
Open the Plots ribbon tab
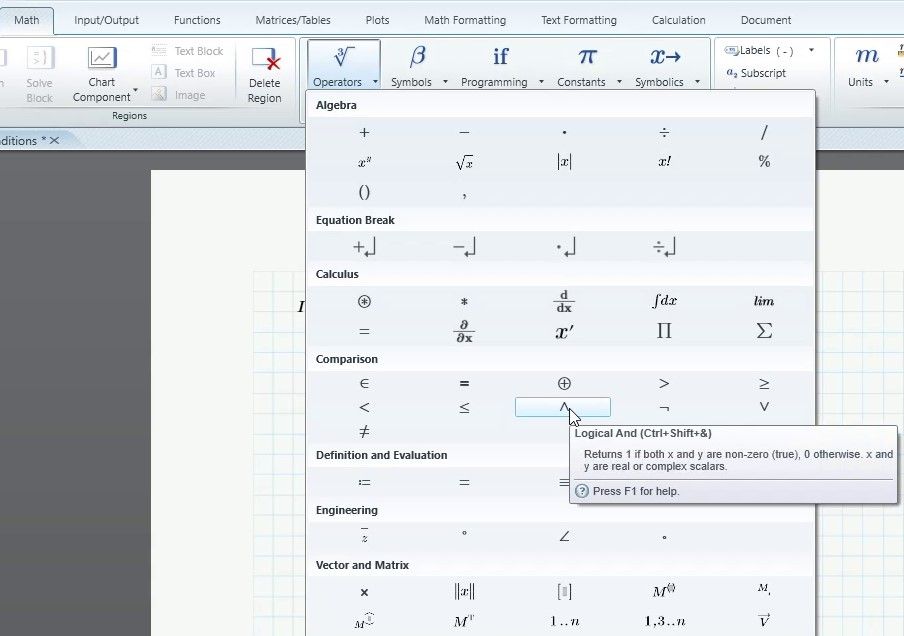coord(377,20)
